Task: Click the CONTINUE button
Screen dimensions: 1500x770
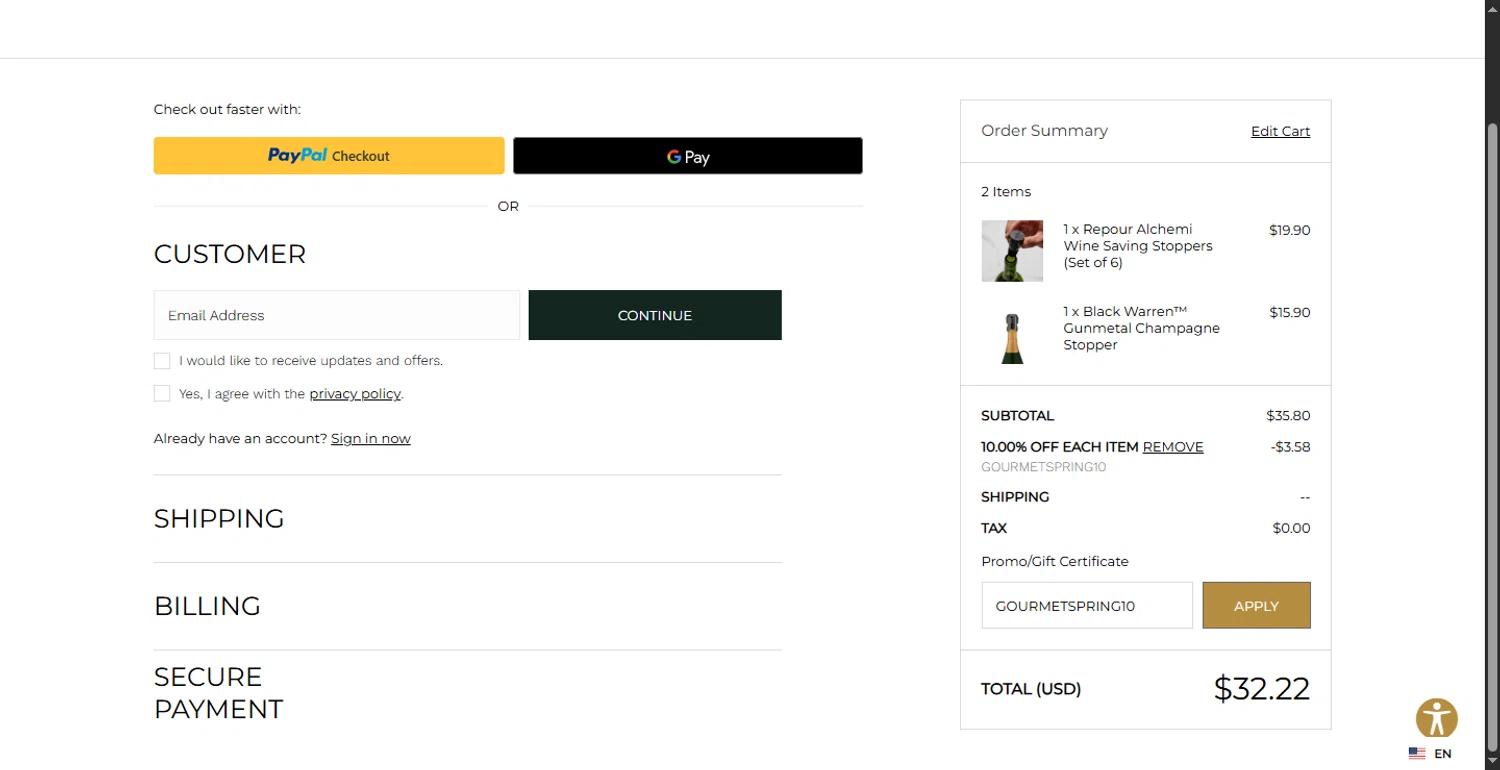Action: 655,315
